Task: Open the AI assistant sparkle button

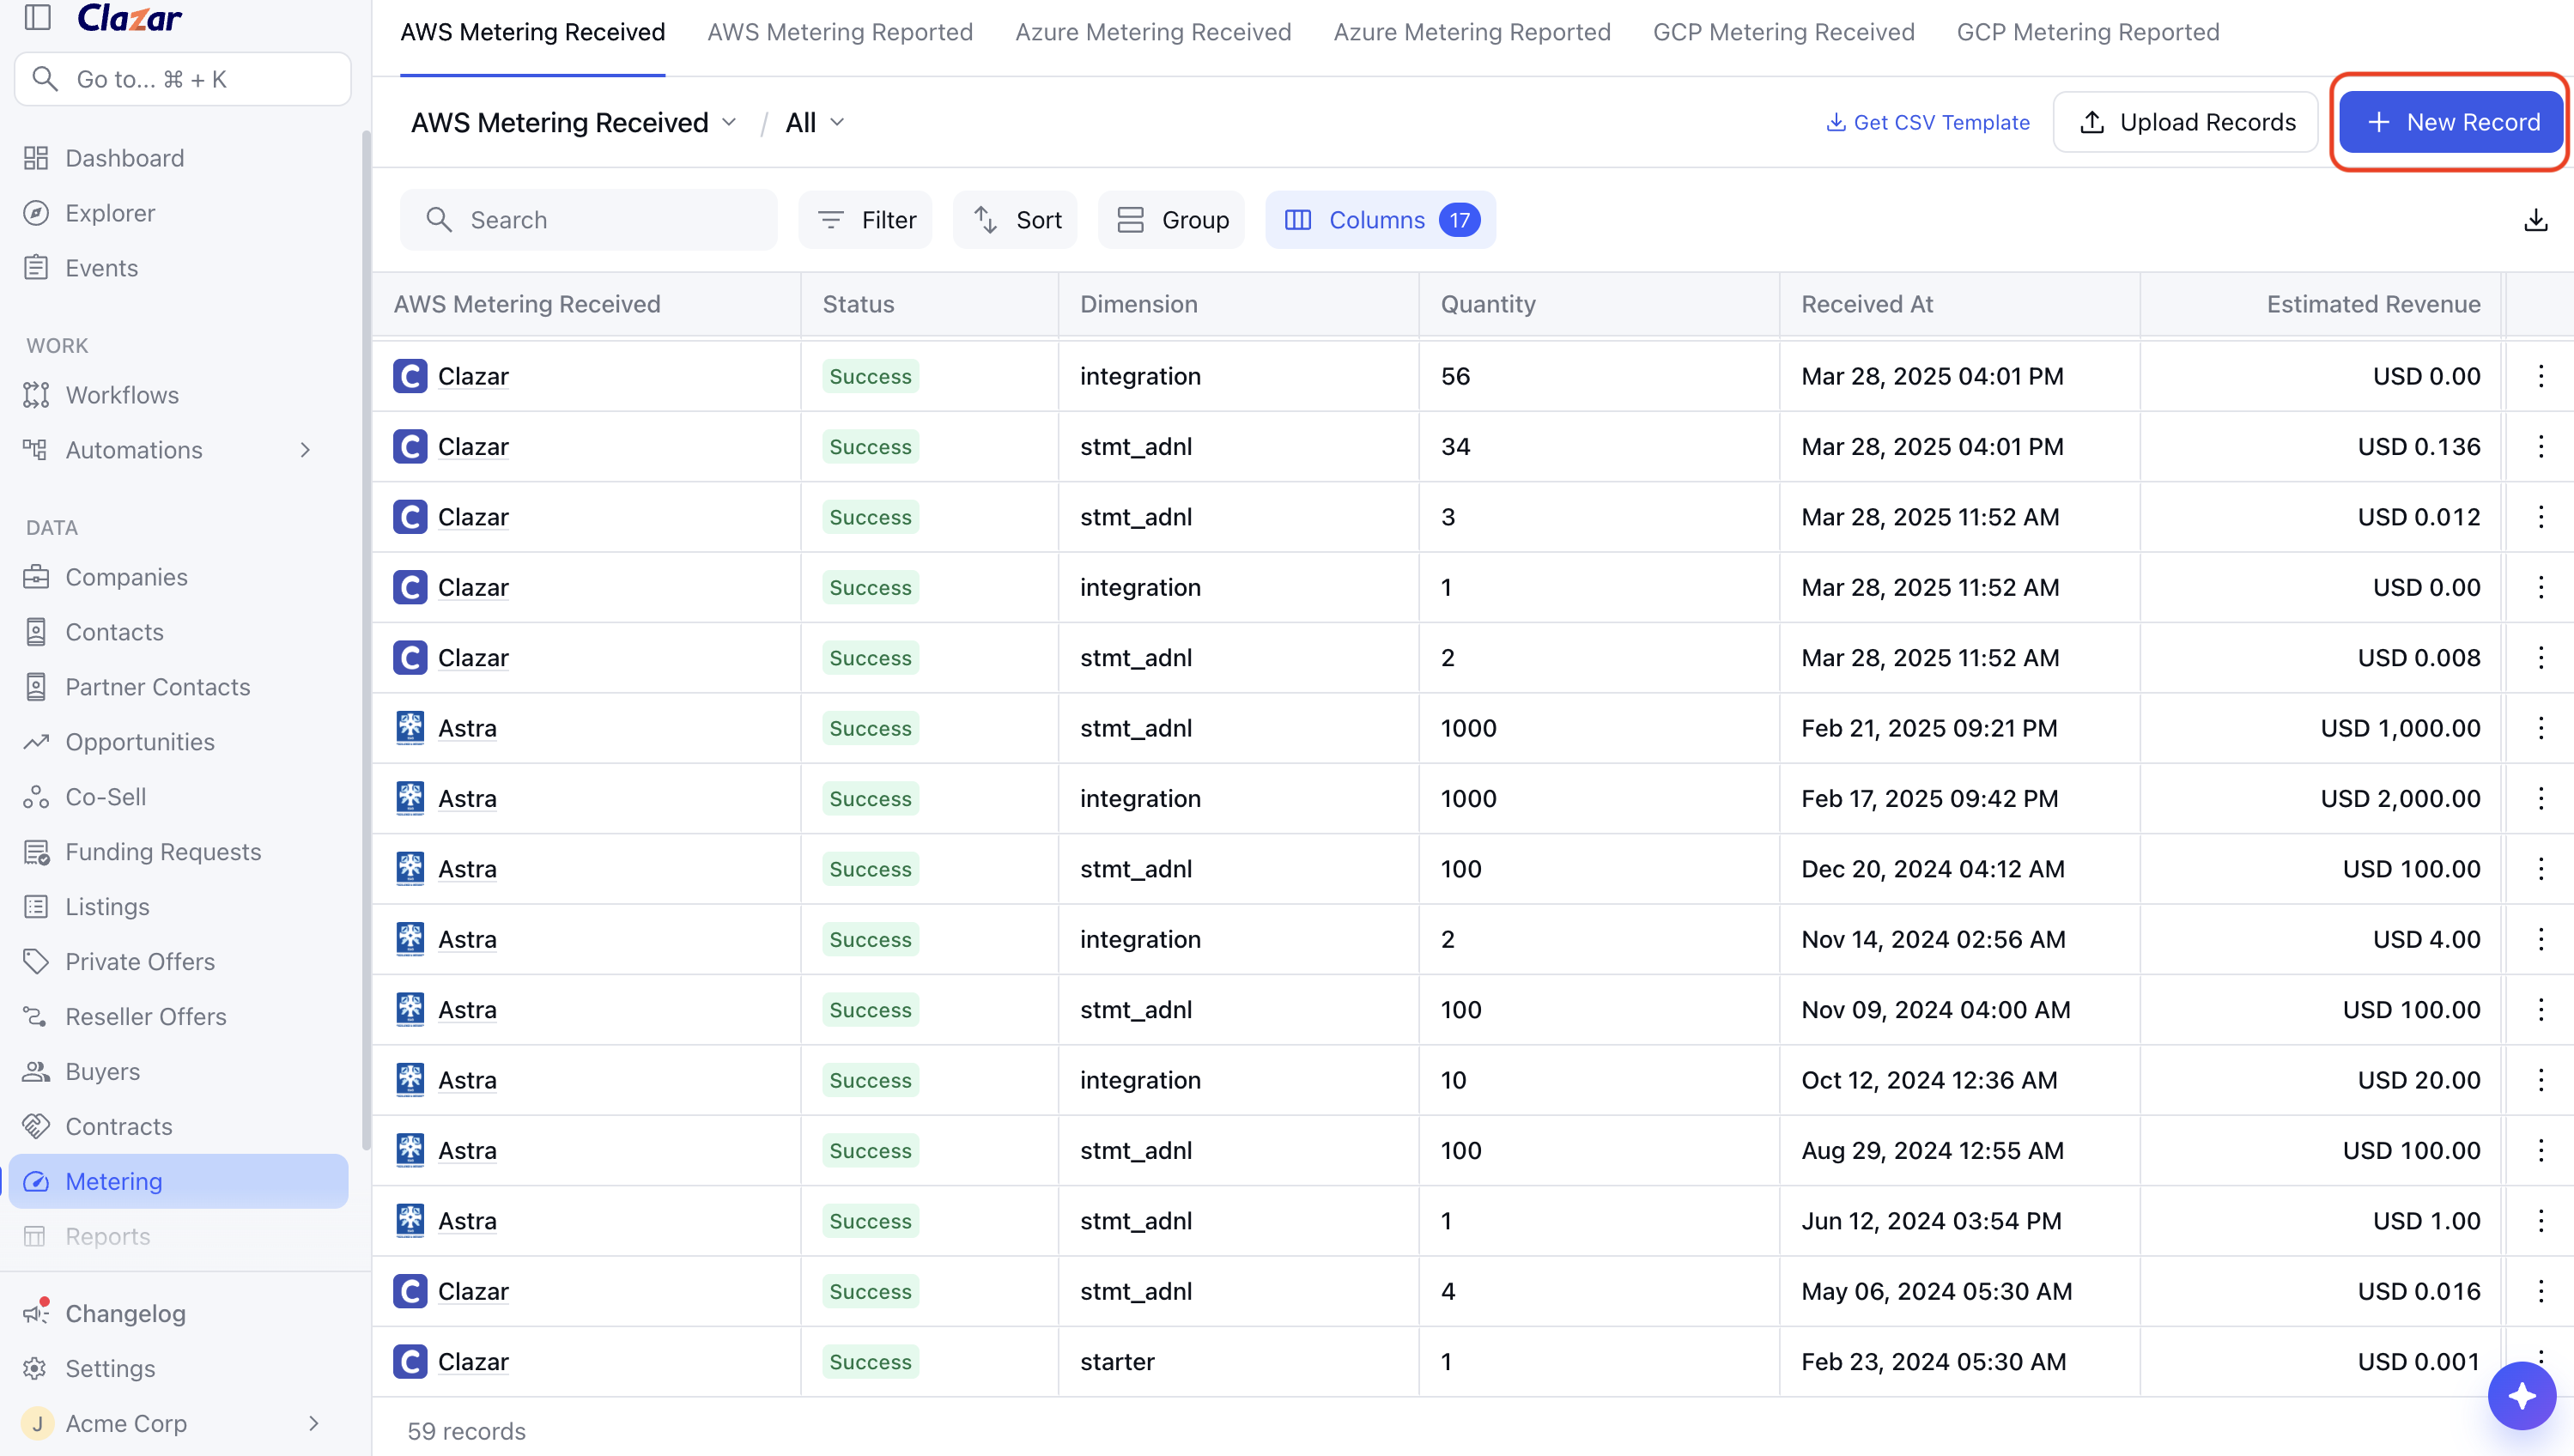Action: click(2521, 1396)
